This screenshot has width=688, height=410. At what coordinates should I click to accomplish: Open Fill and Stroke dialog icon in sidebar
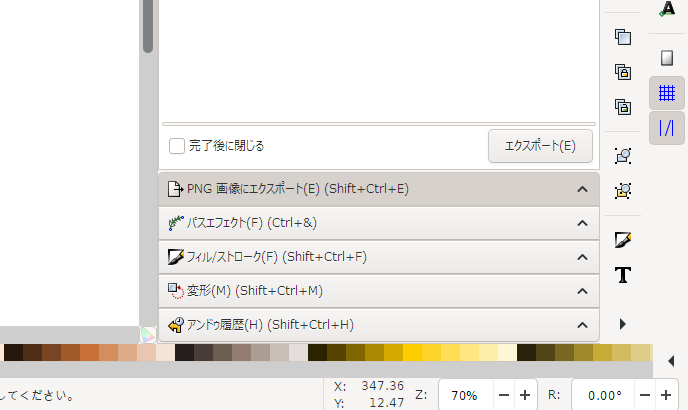[x=623, y=240]
